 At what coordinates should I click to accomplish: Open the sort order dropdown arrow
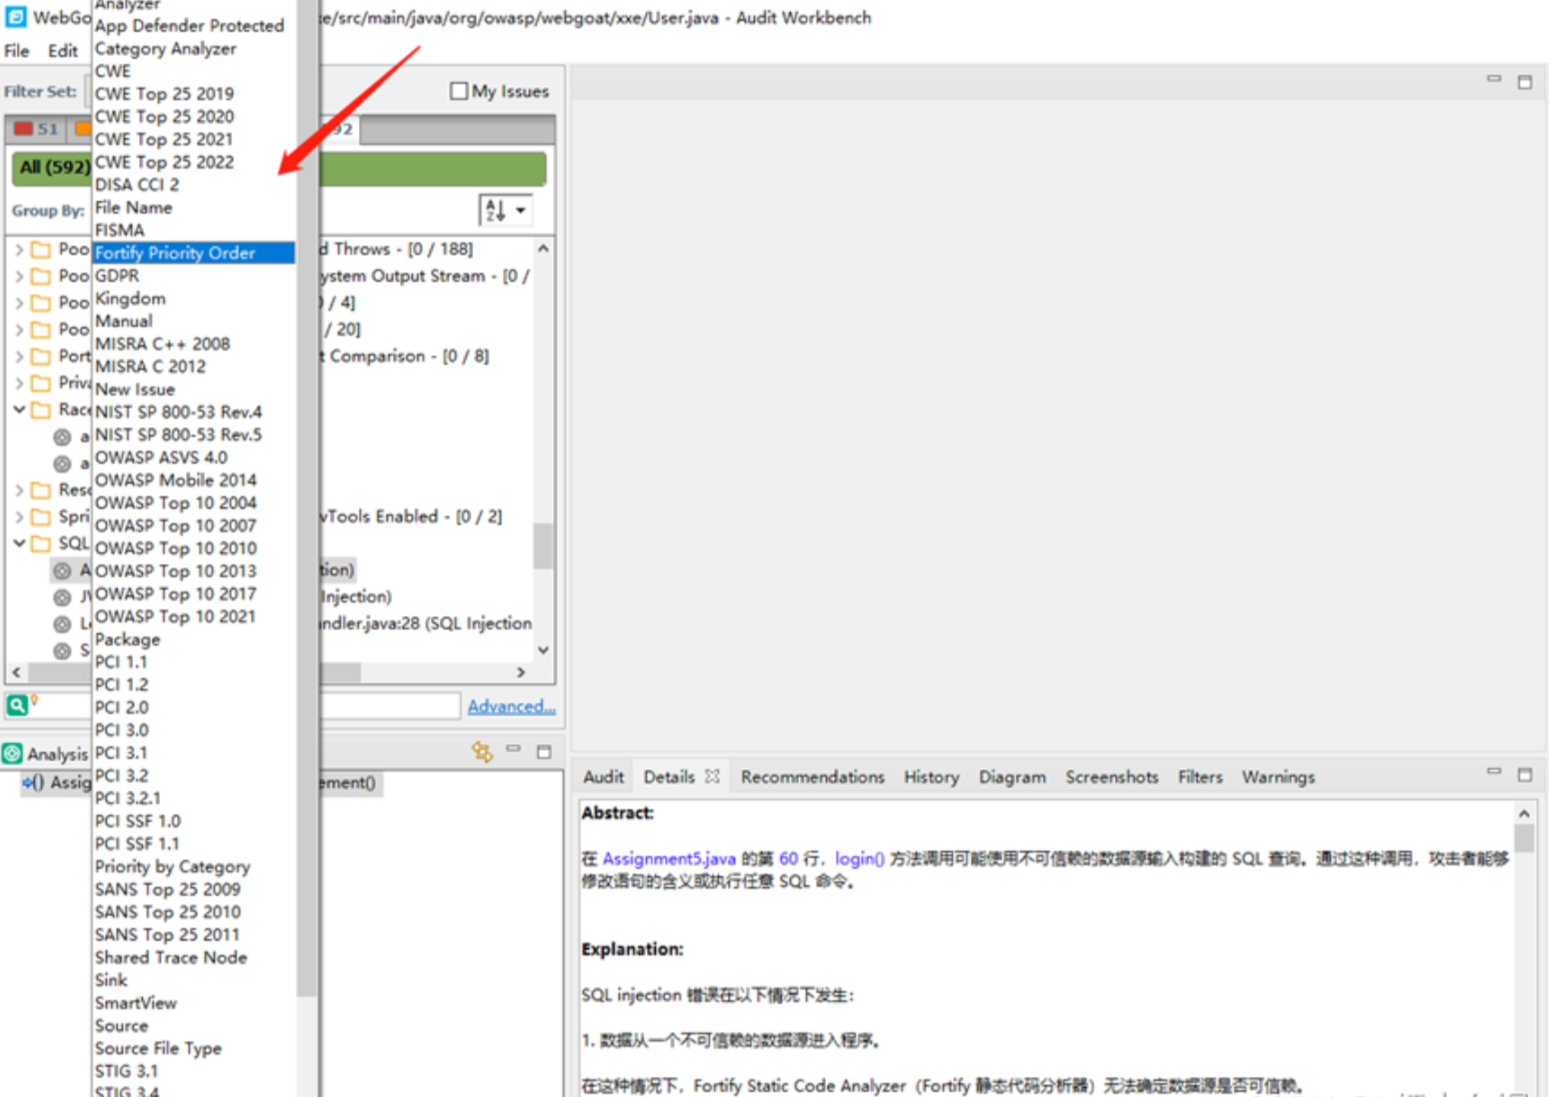(520, 210)
